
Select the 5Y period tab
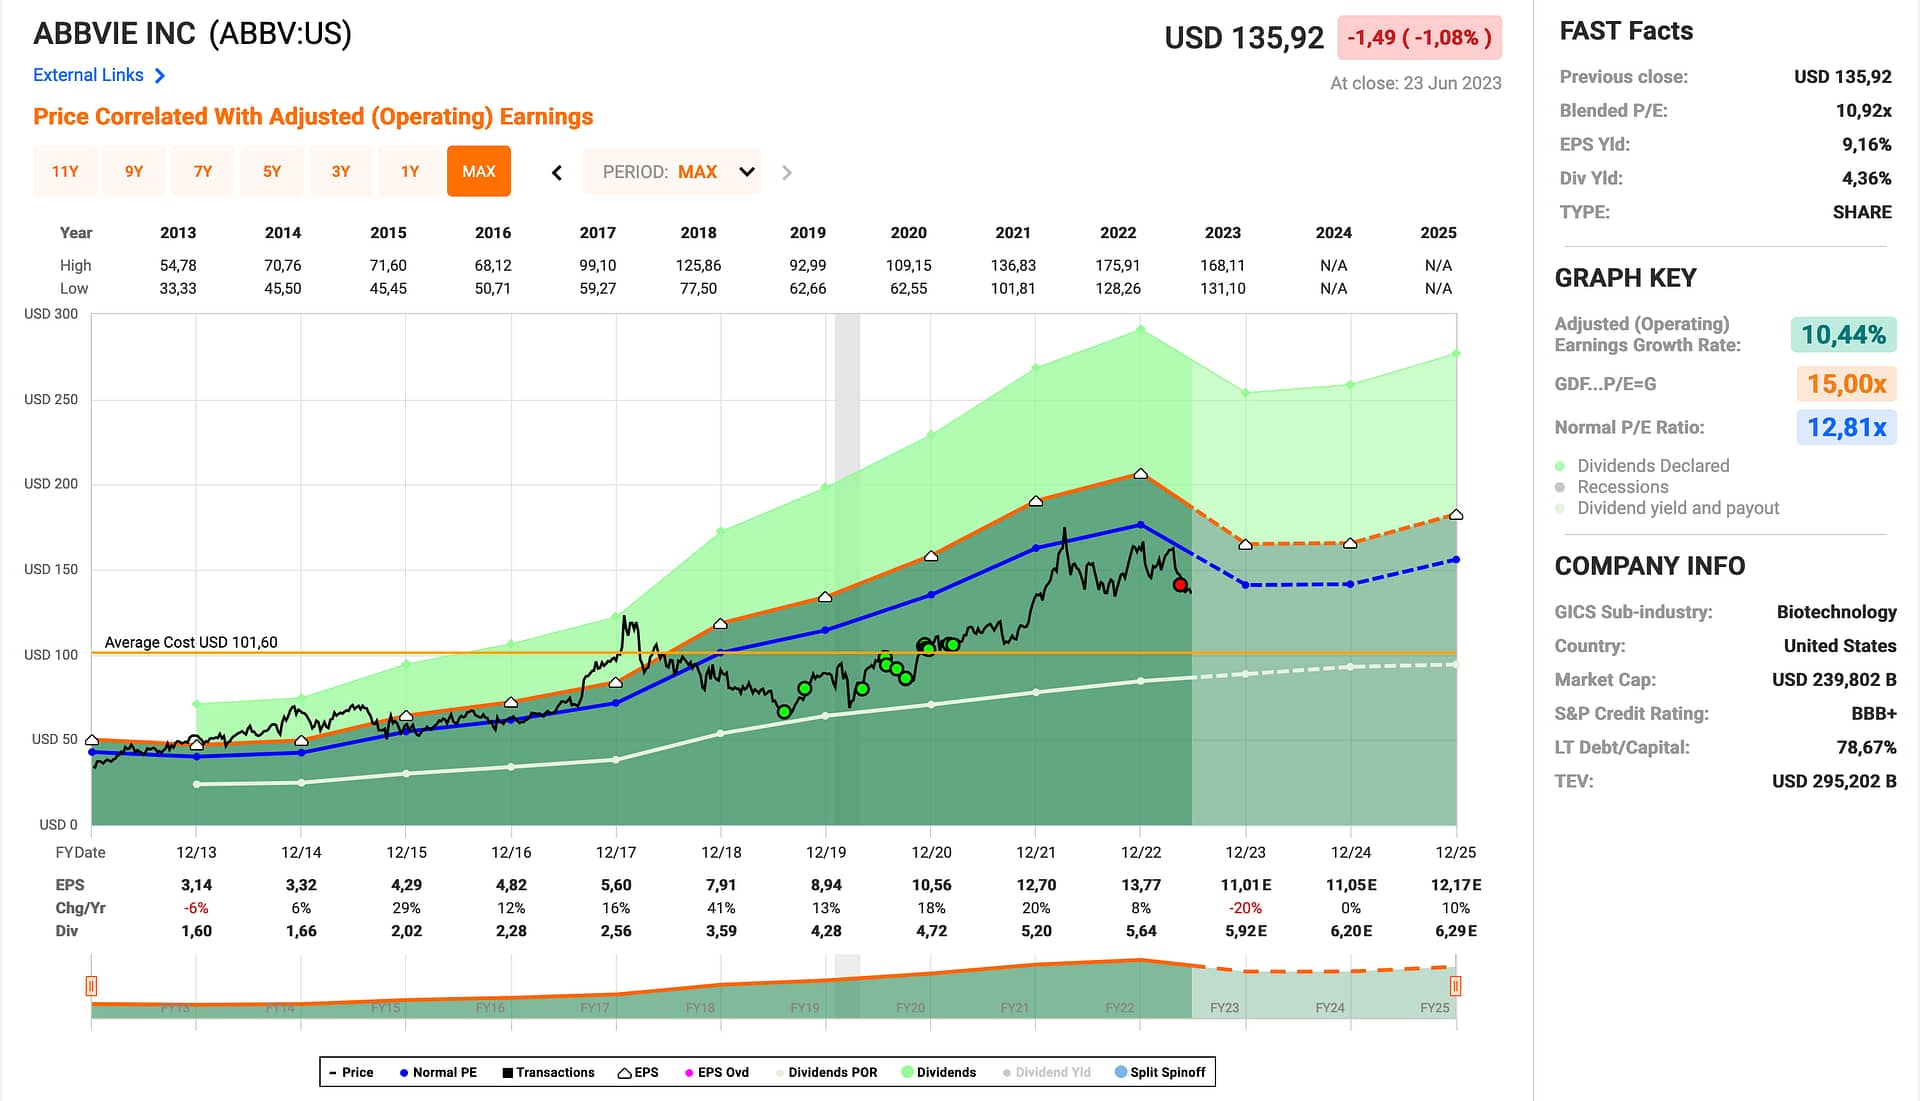pyautogui.click(x=272, y=171)
